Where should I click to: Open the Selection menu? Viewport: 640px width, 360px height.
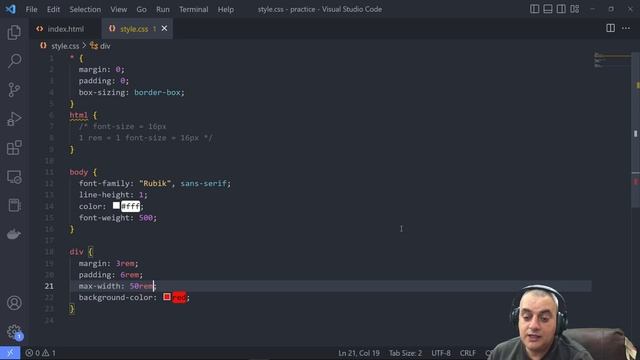(85, 9)
